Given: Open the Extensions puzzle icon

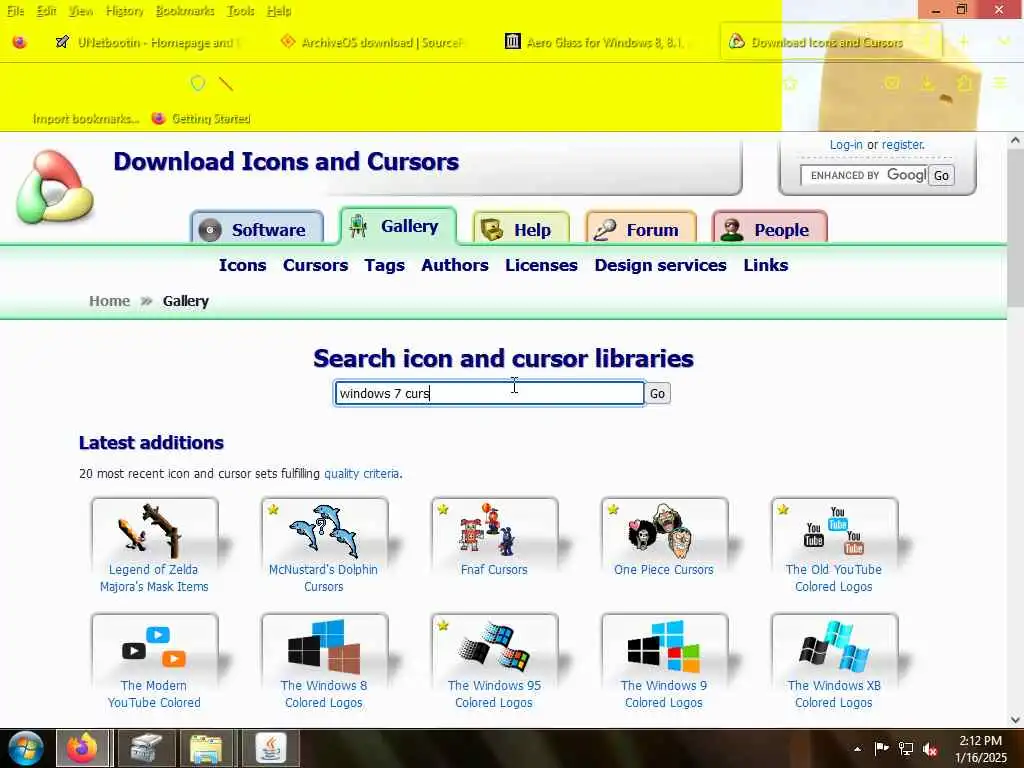Looking at the screenshot, I should (x=965, y=84).
